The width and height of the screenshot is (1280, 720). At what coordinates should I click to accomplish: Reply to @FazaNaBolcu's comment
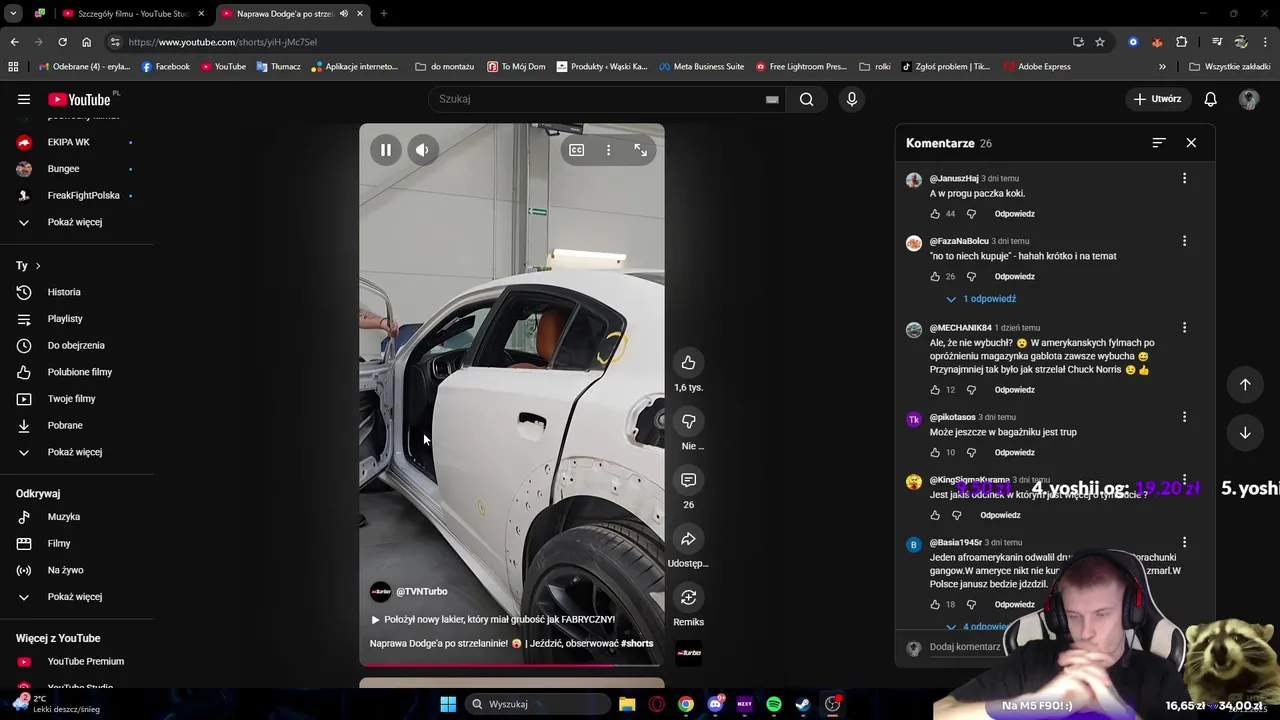point(1014,277)
